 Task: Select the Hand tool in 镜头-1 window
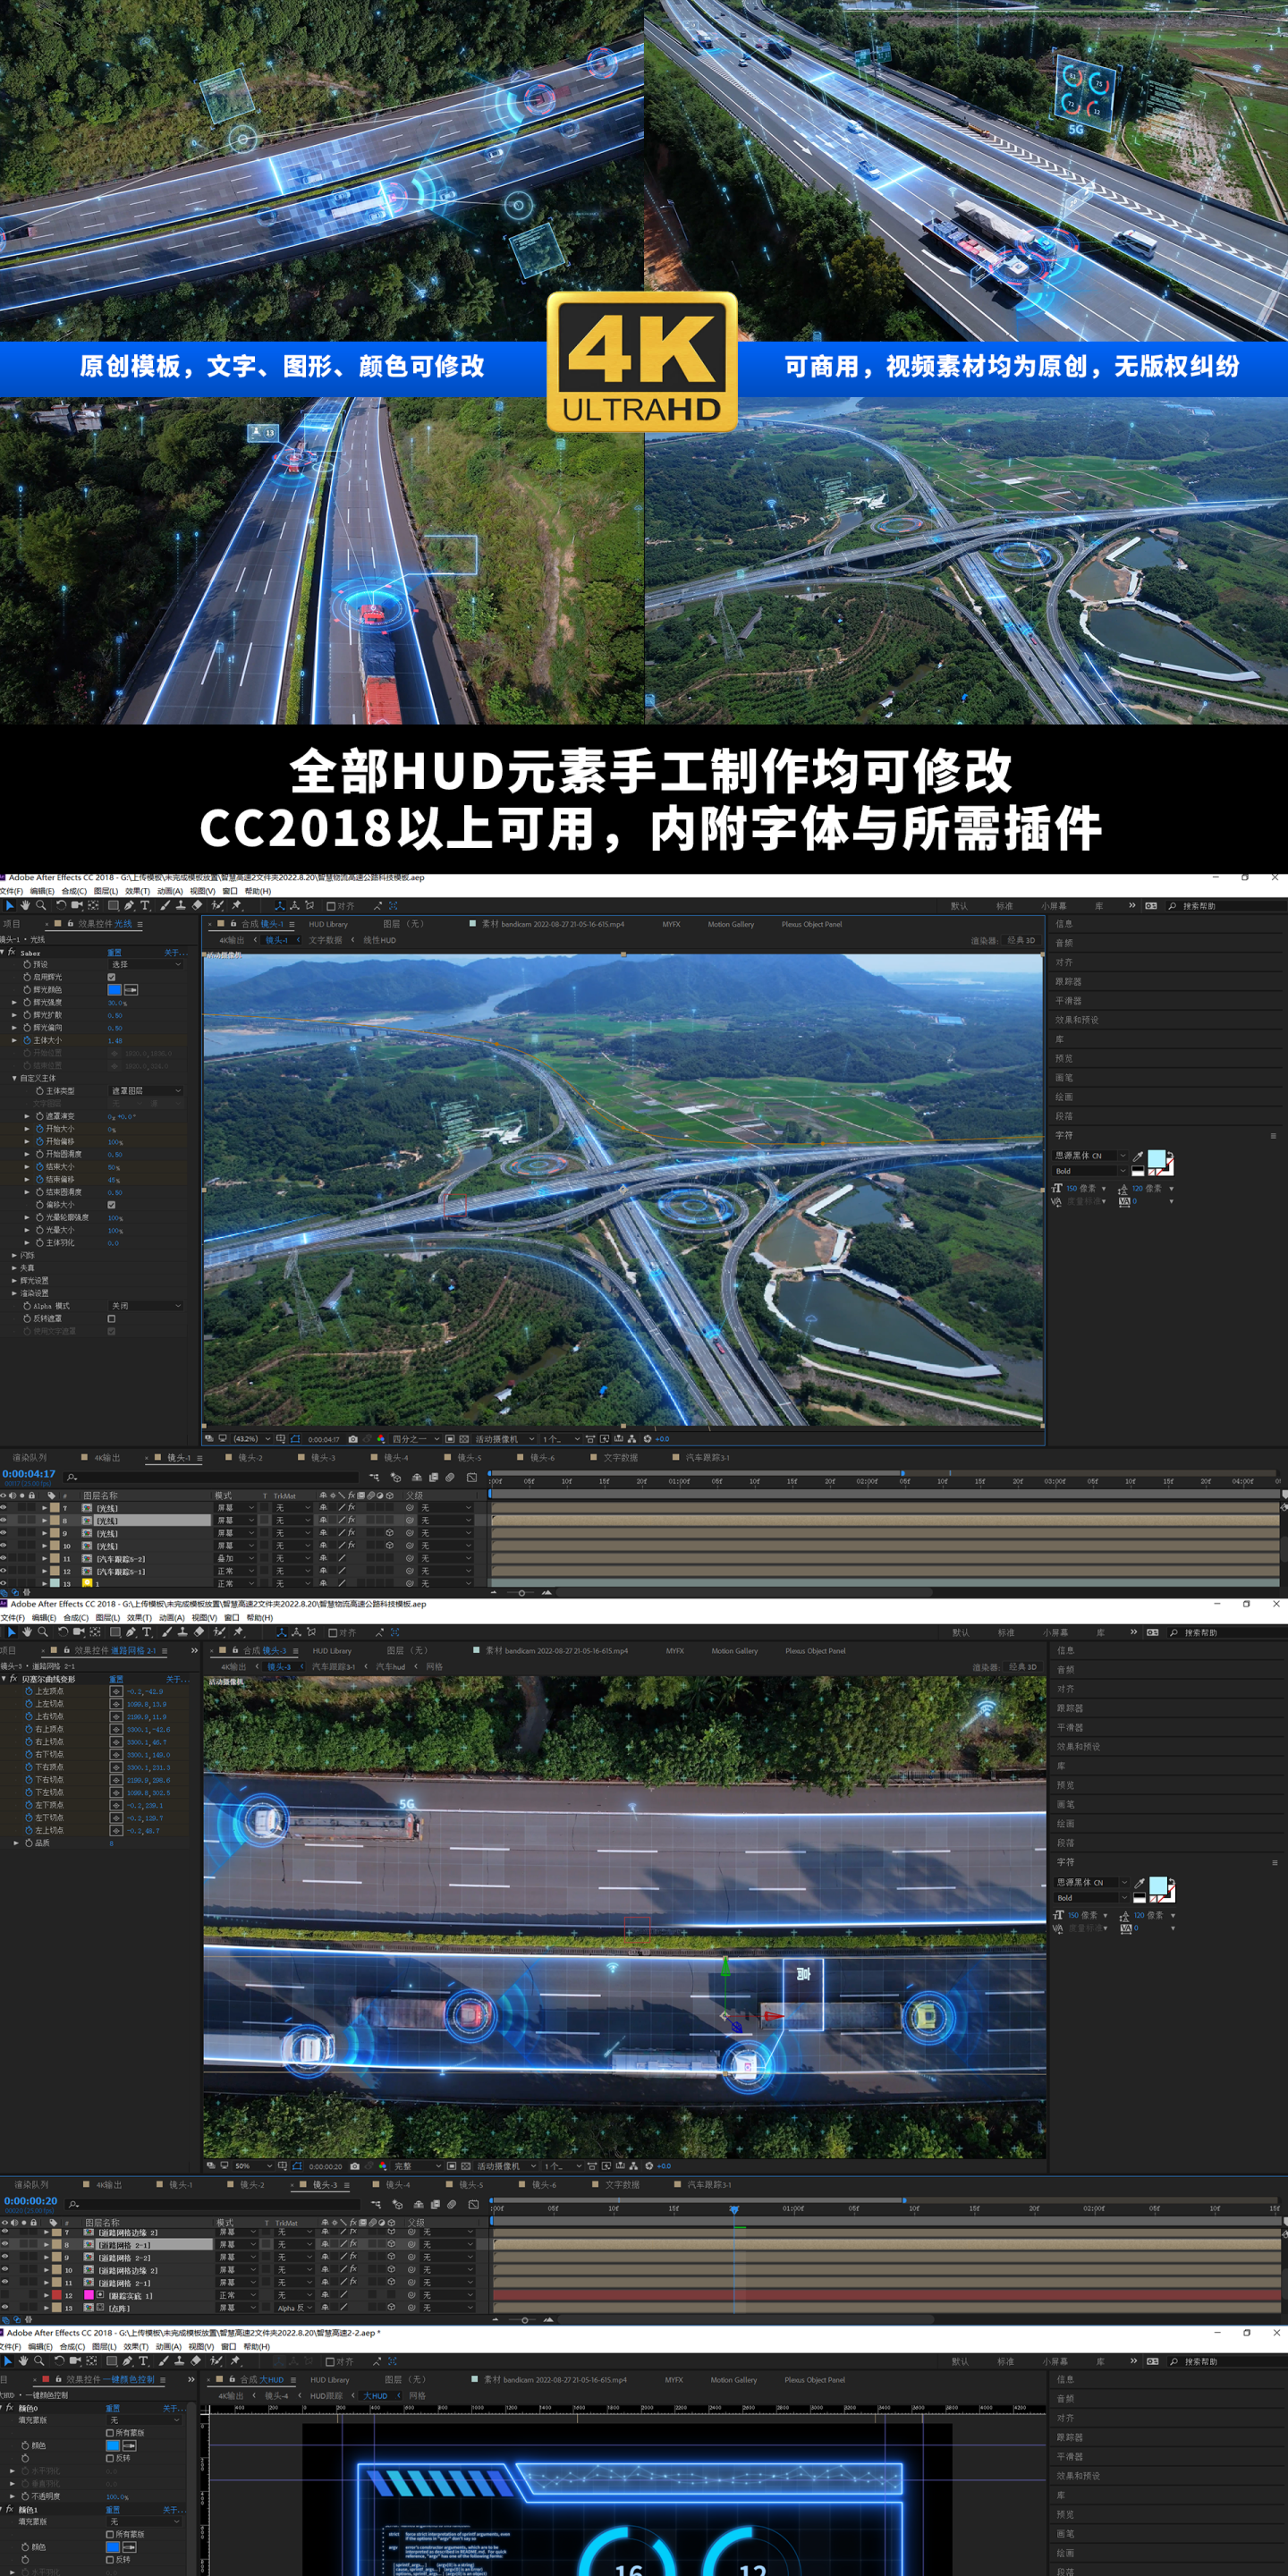coord(25,905)
